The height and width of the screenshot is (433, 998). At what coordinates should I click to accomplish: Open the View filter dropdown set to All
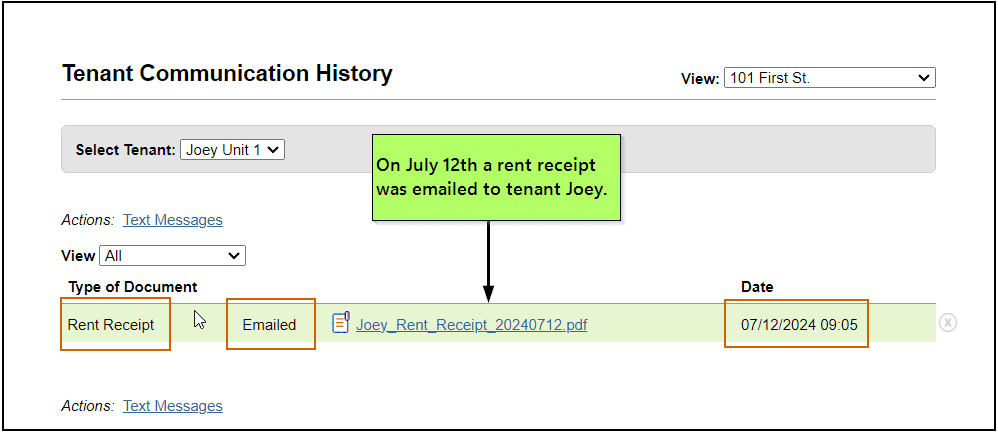click(172, 256)
